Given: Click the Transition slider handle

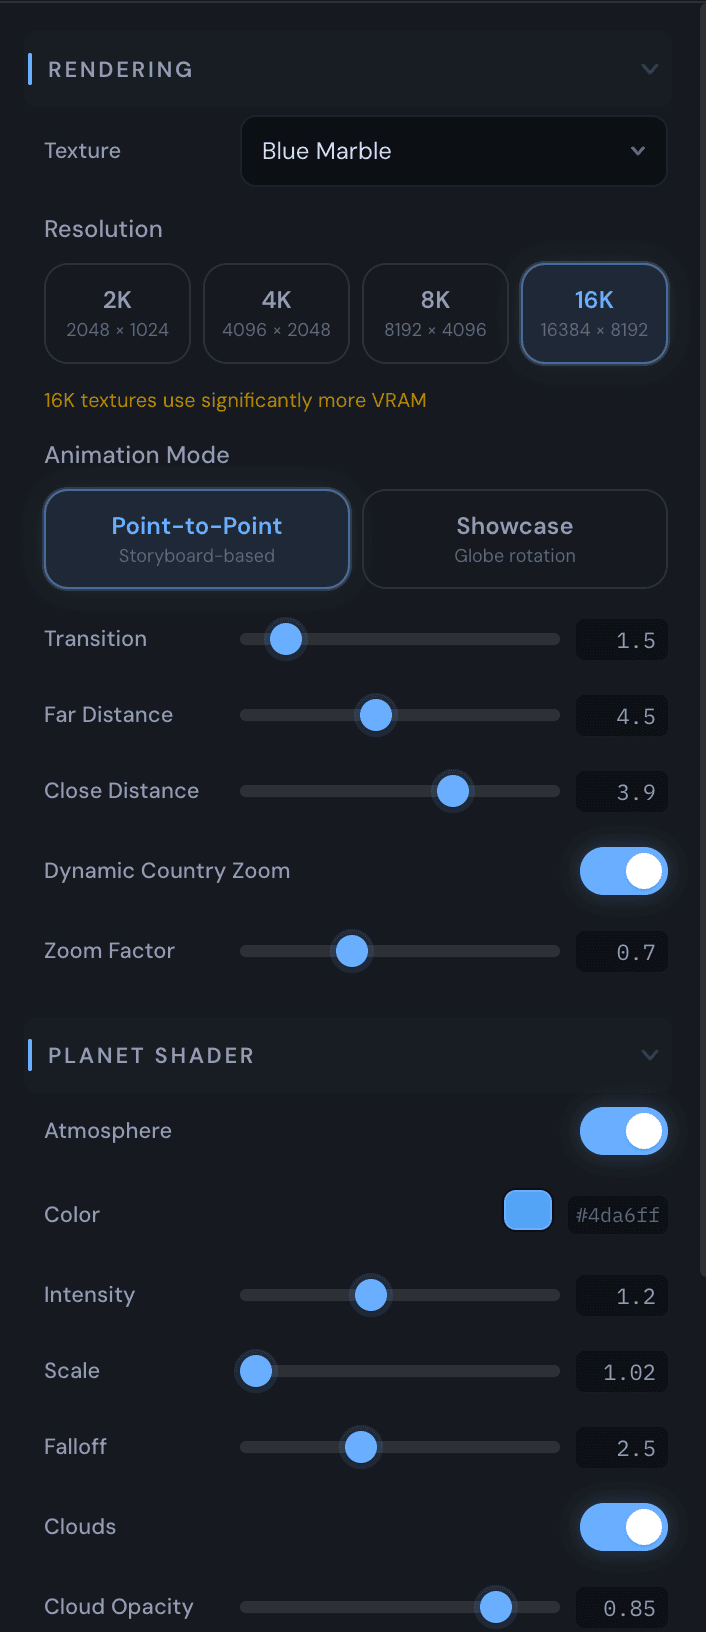Looking at the screenshot, I should point(286,639).
